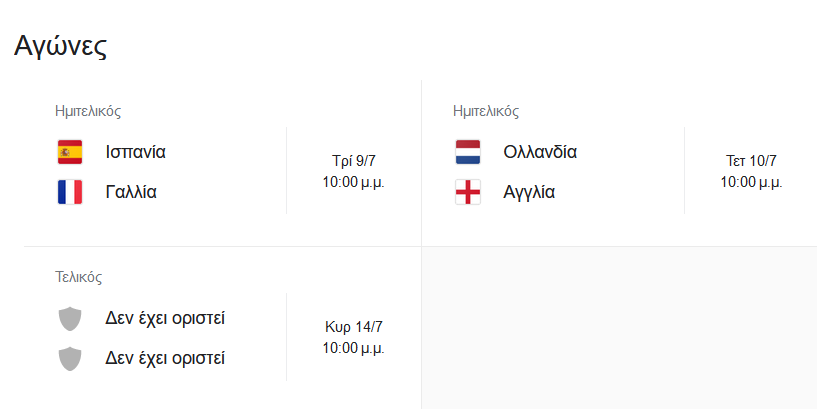Screen dimensions: 817x409
Task: Click the first Δεν έχει οριστεί team name
Action: click(x=165, y=319)
